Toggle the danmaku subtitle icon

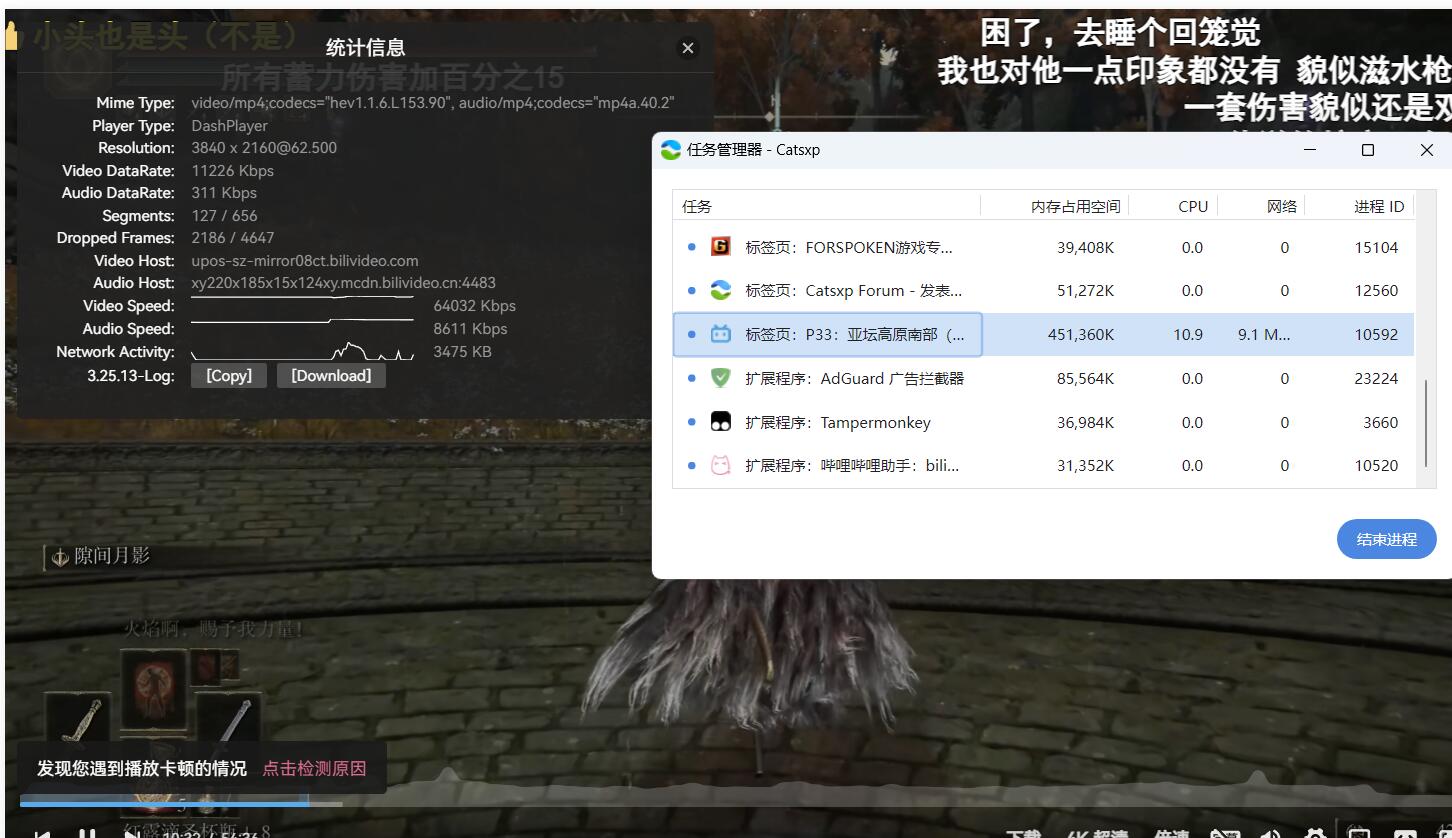(1224, 833)
